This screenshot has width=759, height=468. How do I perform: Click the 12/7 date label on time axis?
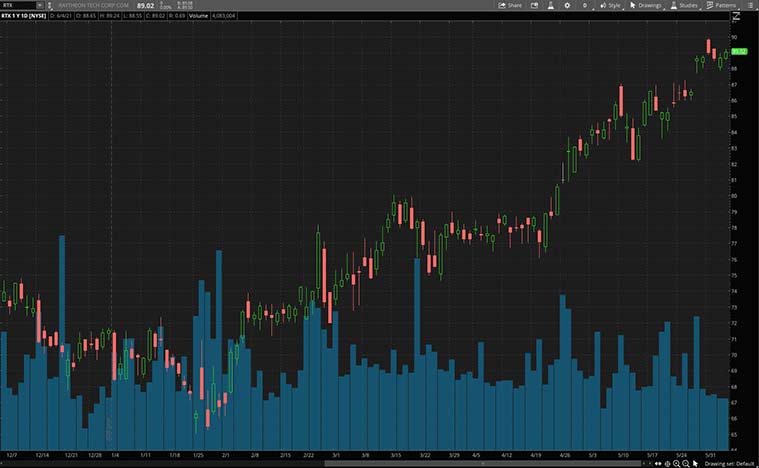12,455
